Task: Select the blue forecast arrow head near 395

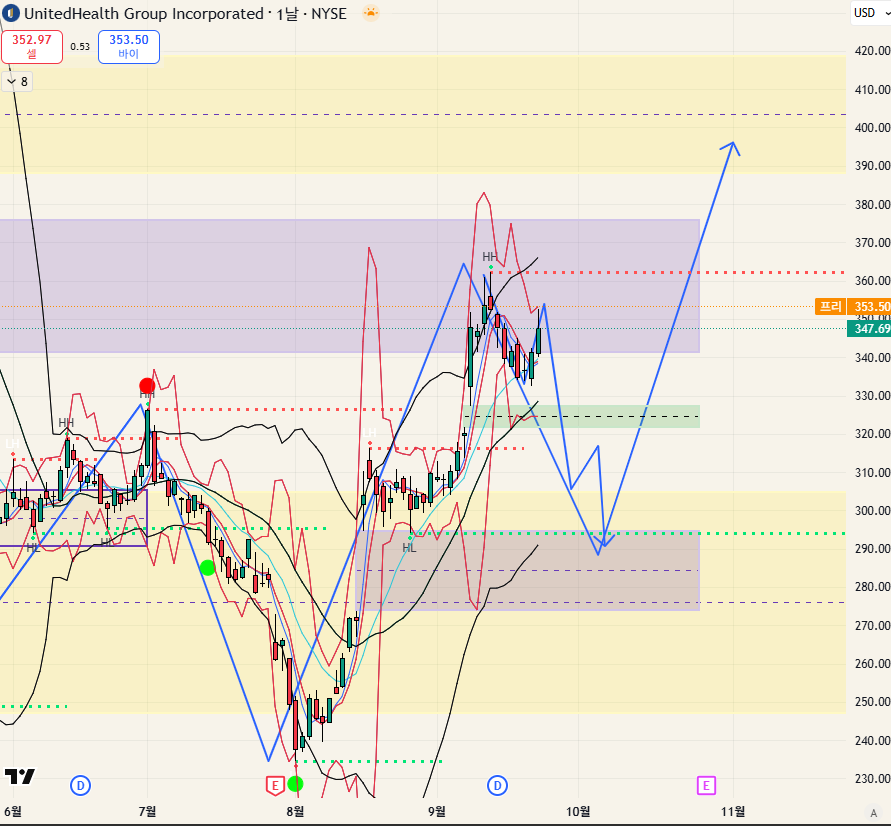Action: point(731,148)
